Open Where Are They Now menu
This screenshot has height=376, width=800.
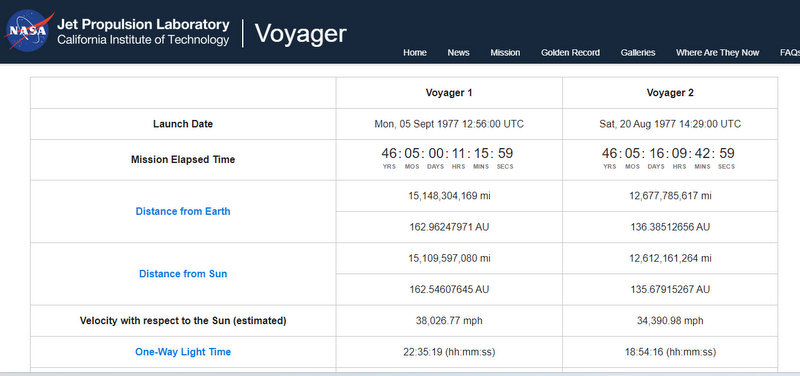pos(717,53)
